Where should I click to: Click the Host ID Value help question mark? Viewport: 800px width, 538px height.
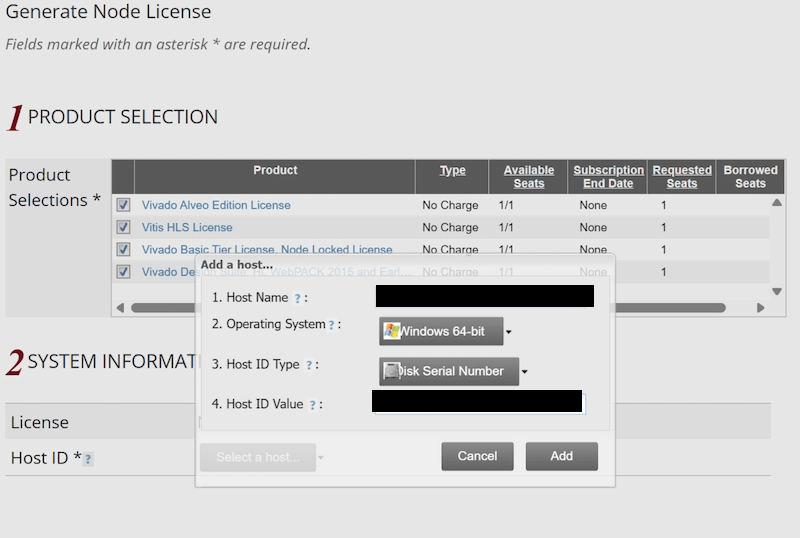(313, 405)
